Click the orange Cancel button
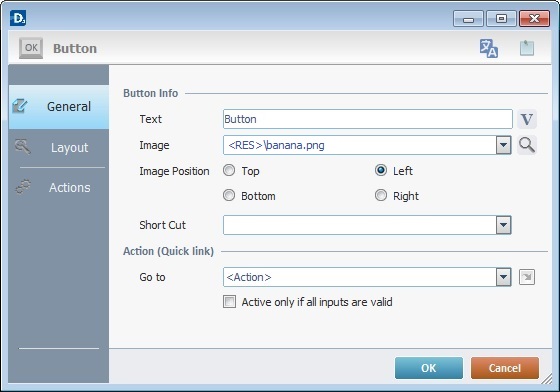Viewport: 560px width, 392px height. pyautogui.click(x=505, y=368)
